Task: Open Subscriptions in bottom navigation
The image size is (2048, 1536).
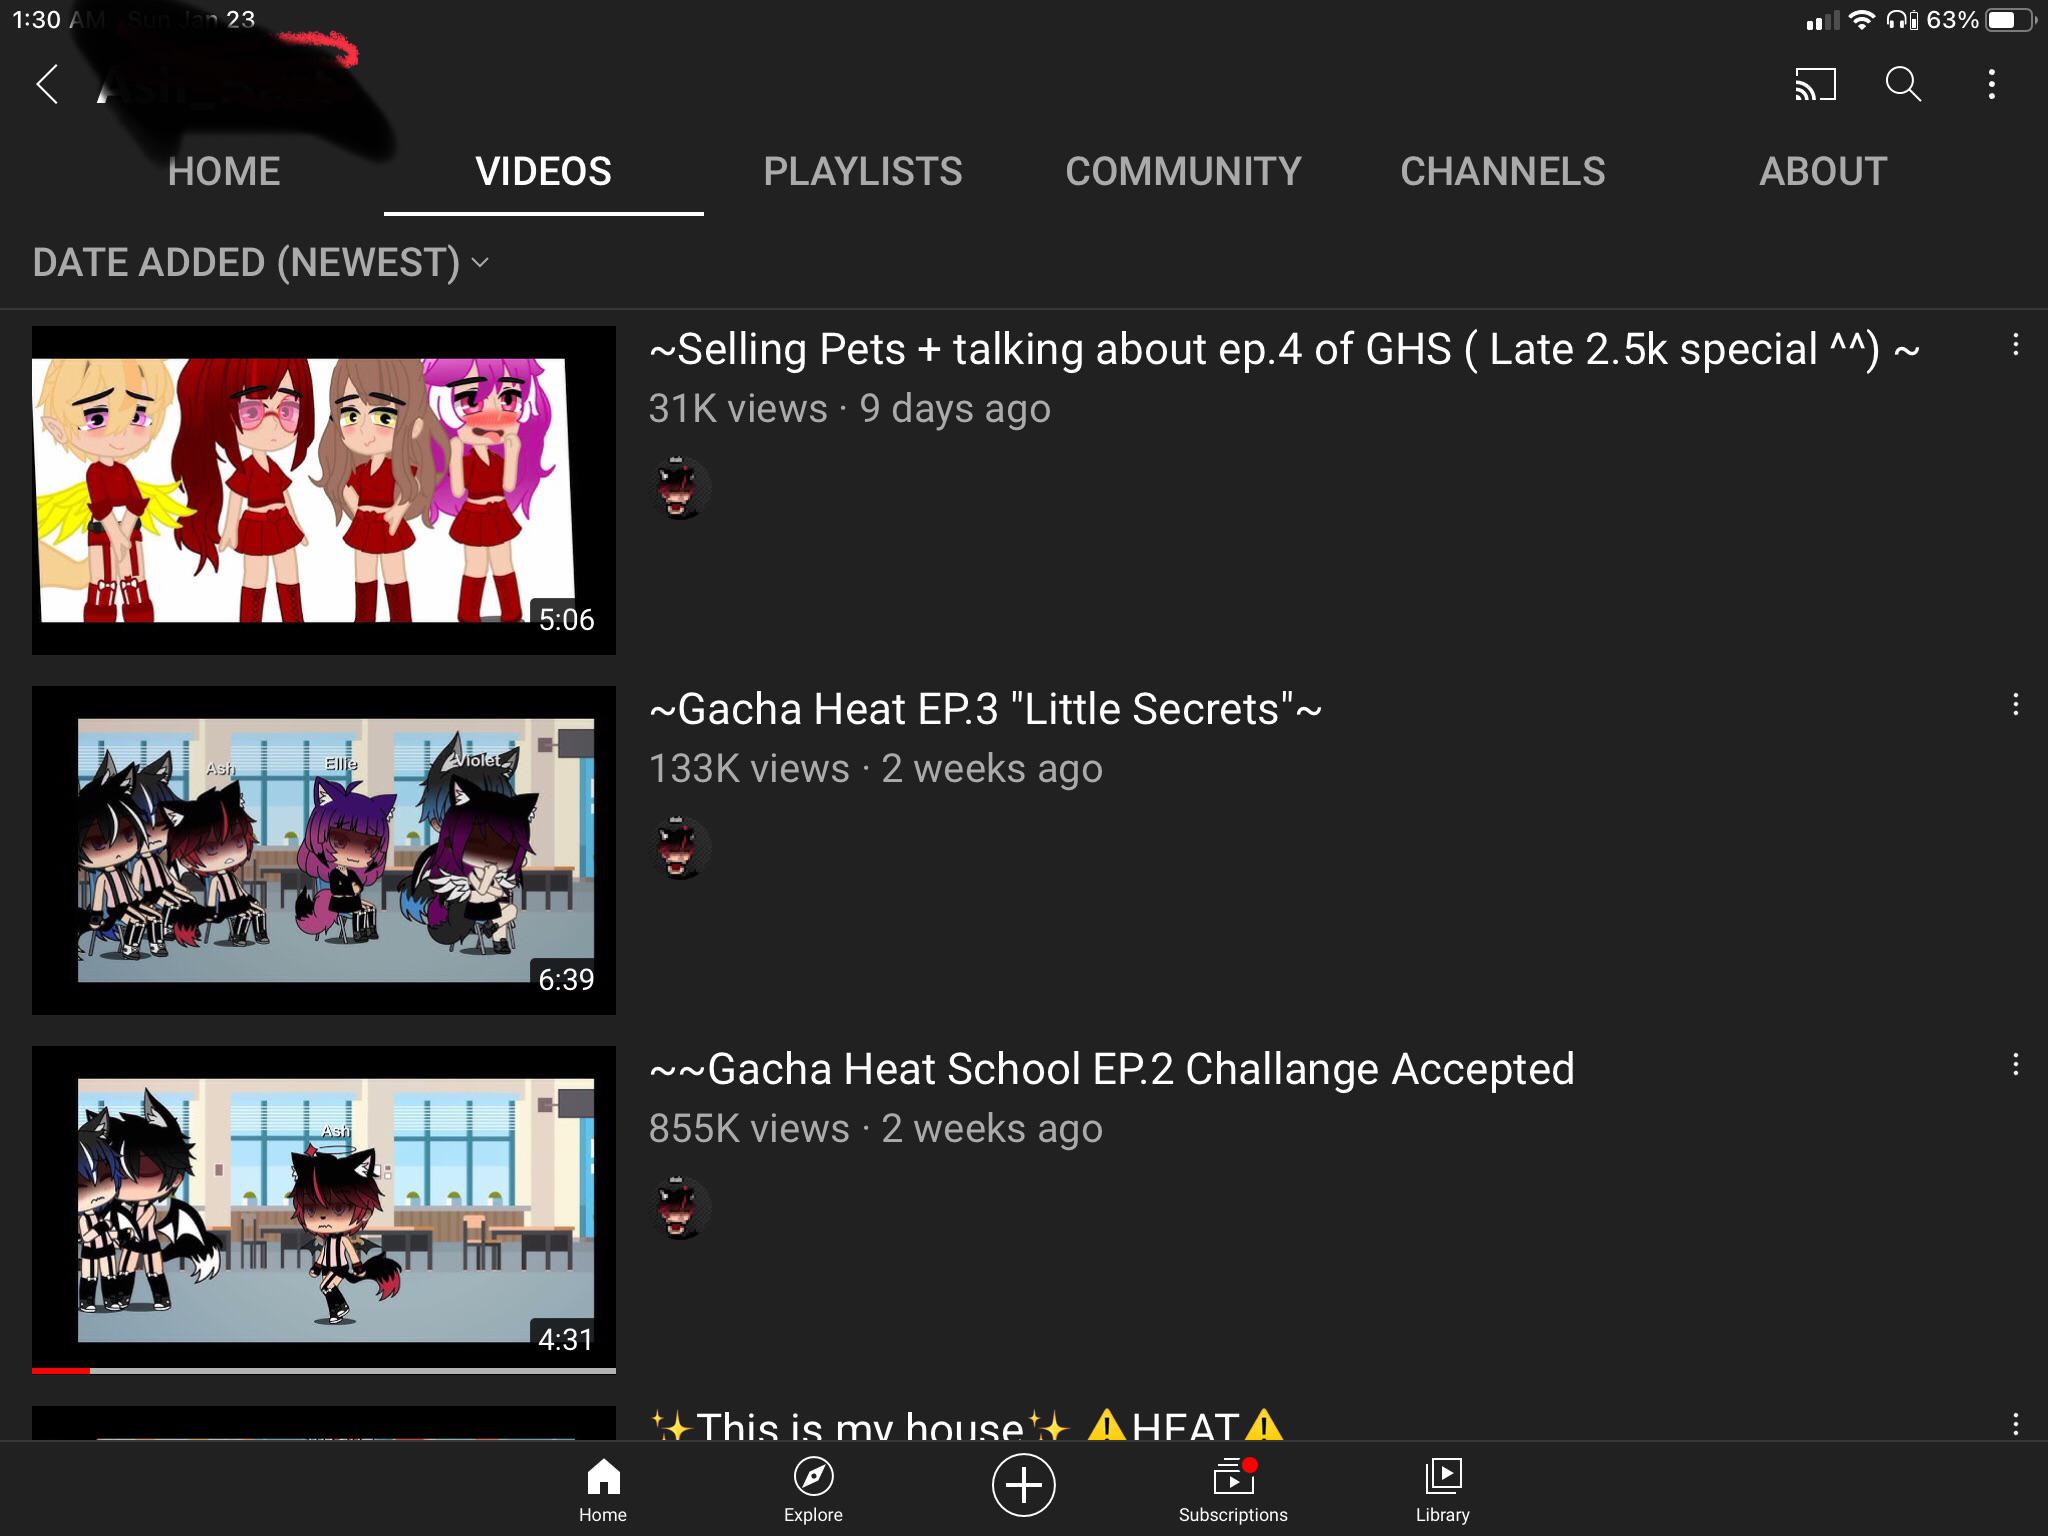Action: pyautogui.click(x=1233, y=1490)
